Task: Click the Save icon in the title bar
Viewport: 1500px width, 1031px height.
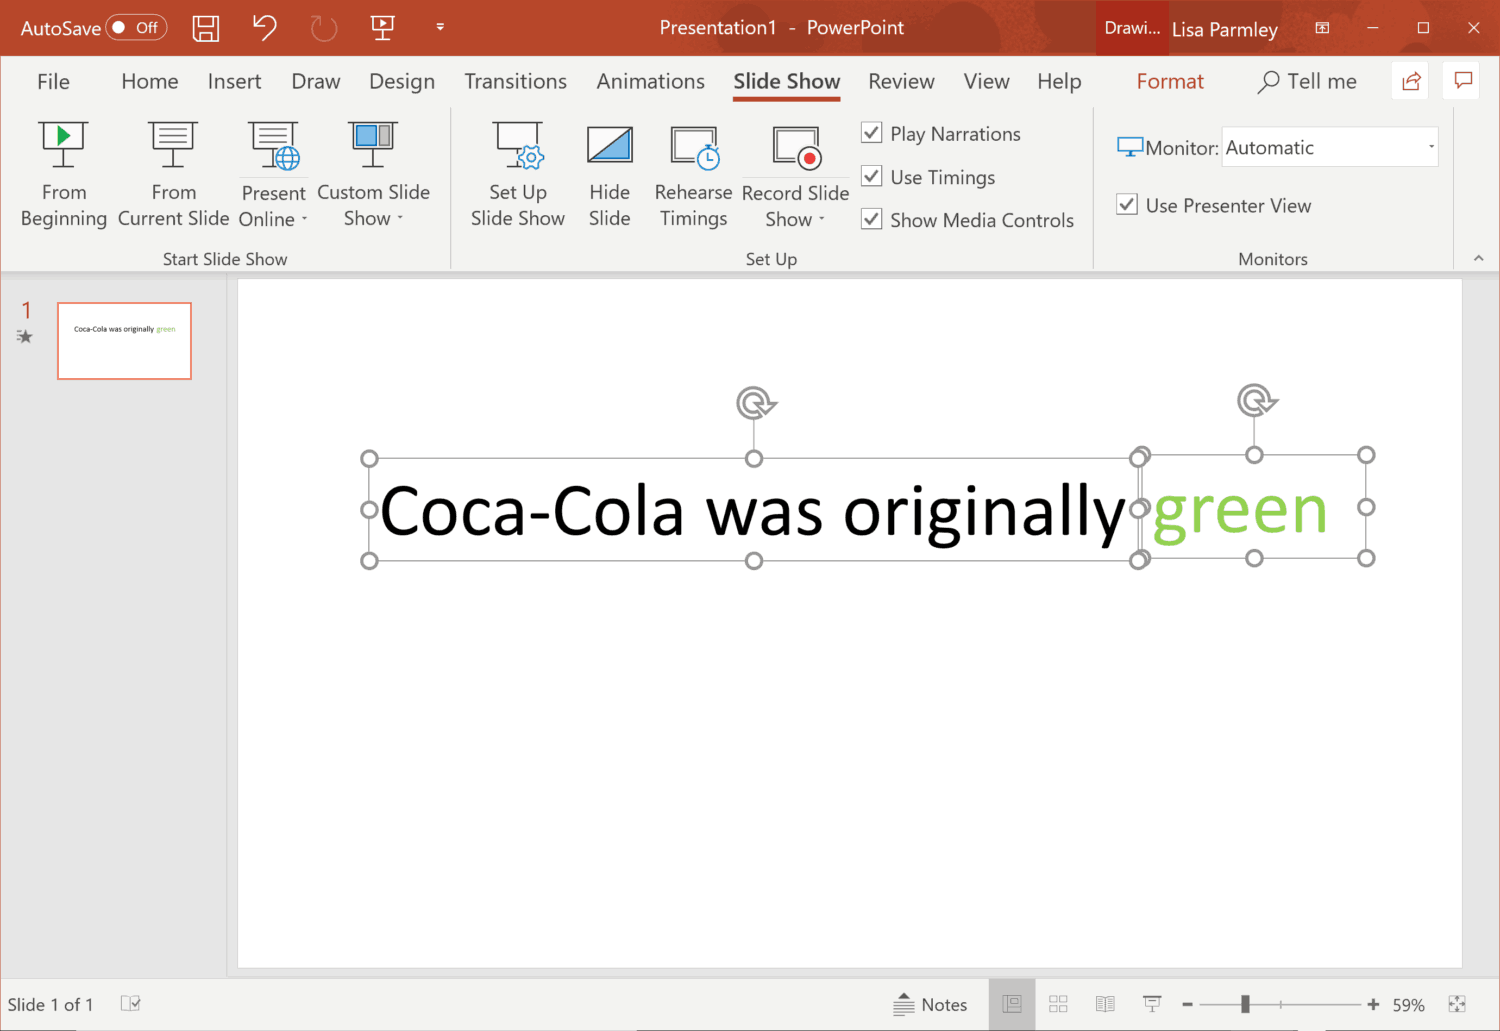Action: click(206, 28)
